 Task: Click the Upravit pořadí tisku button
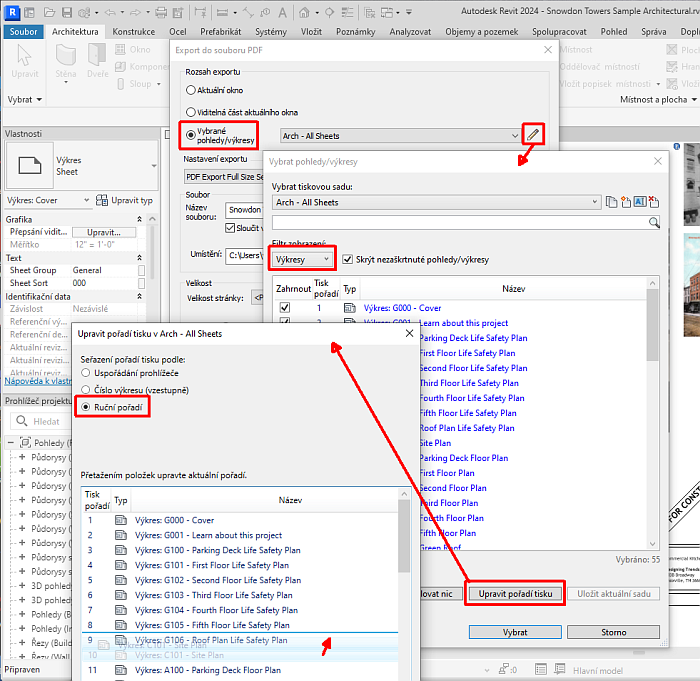pos(515,594)
